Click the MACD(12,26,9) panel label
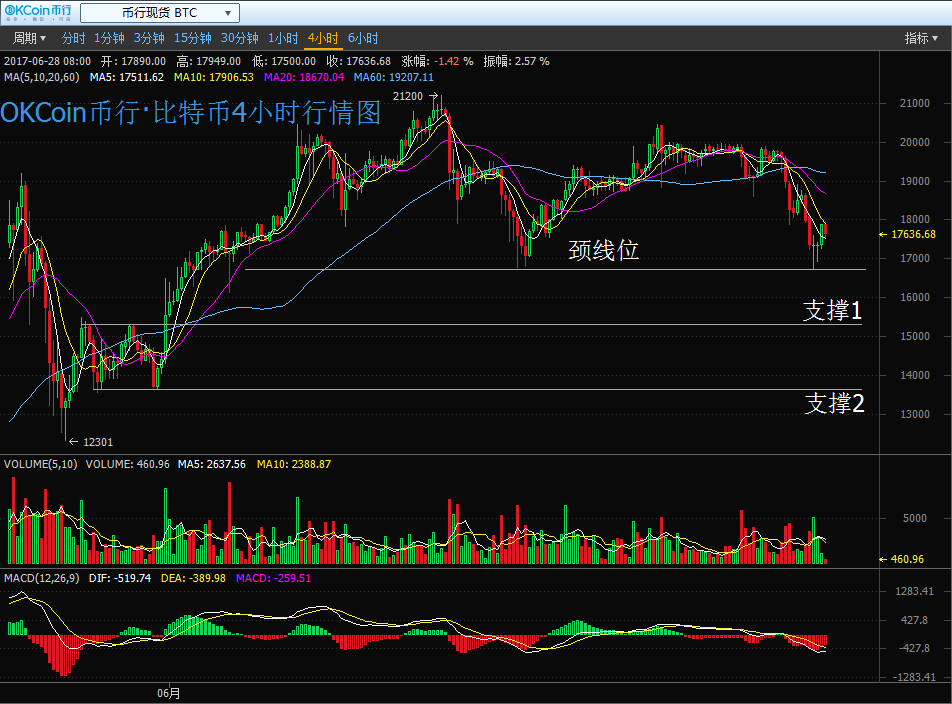Screen dimensions: 952x704 43,578
